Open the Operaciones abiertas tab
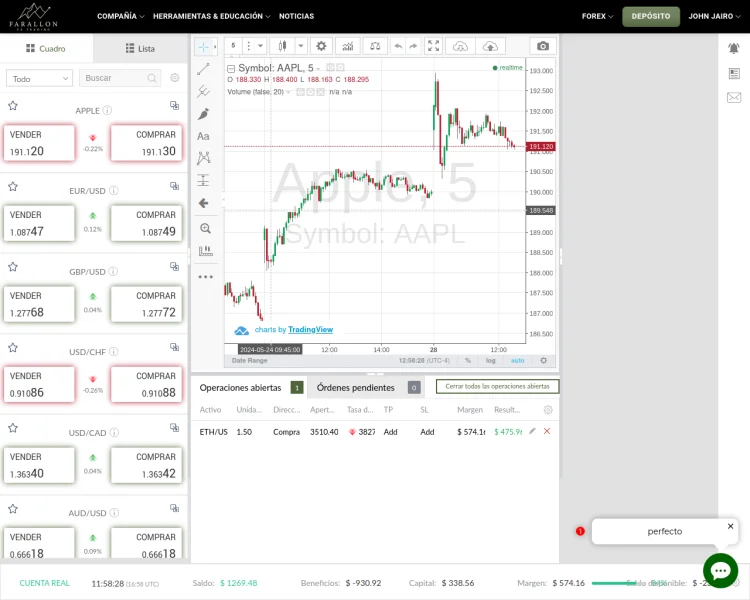The width and height of the screenshot is (750, 600). pyautogui.click(x=251, y=388)
